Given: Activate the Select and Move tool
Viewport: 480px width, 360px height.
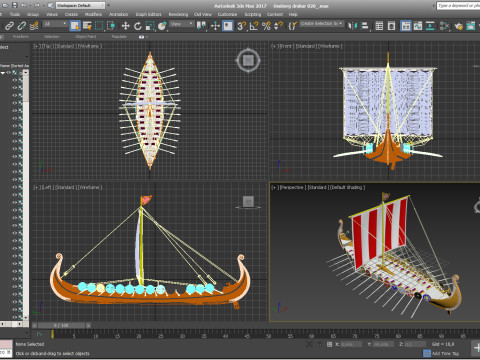Looking at the screenshot, I should 125,26.
